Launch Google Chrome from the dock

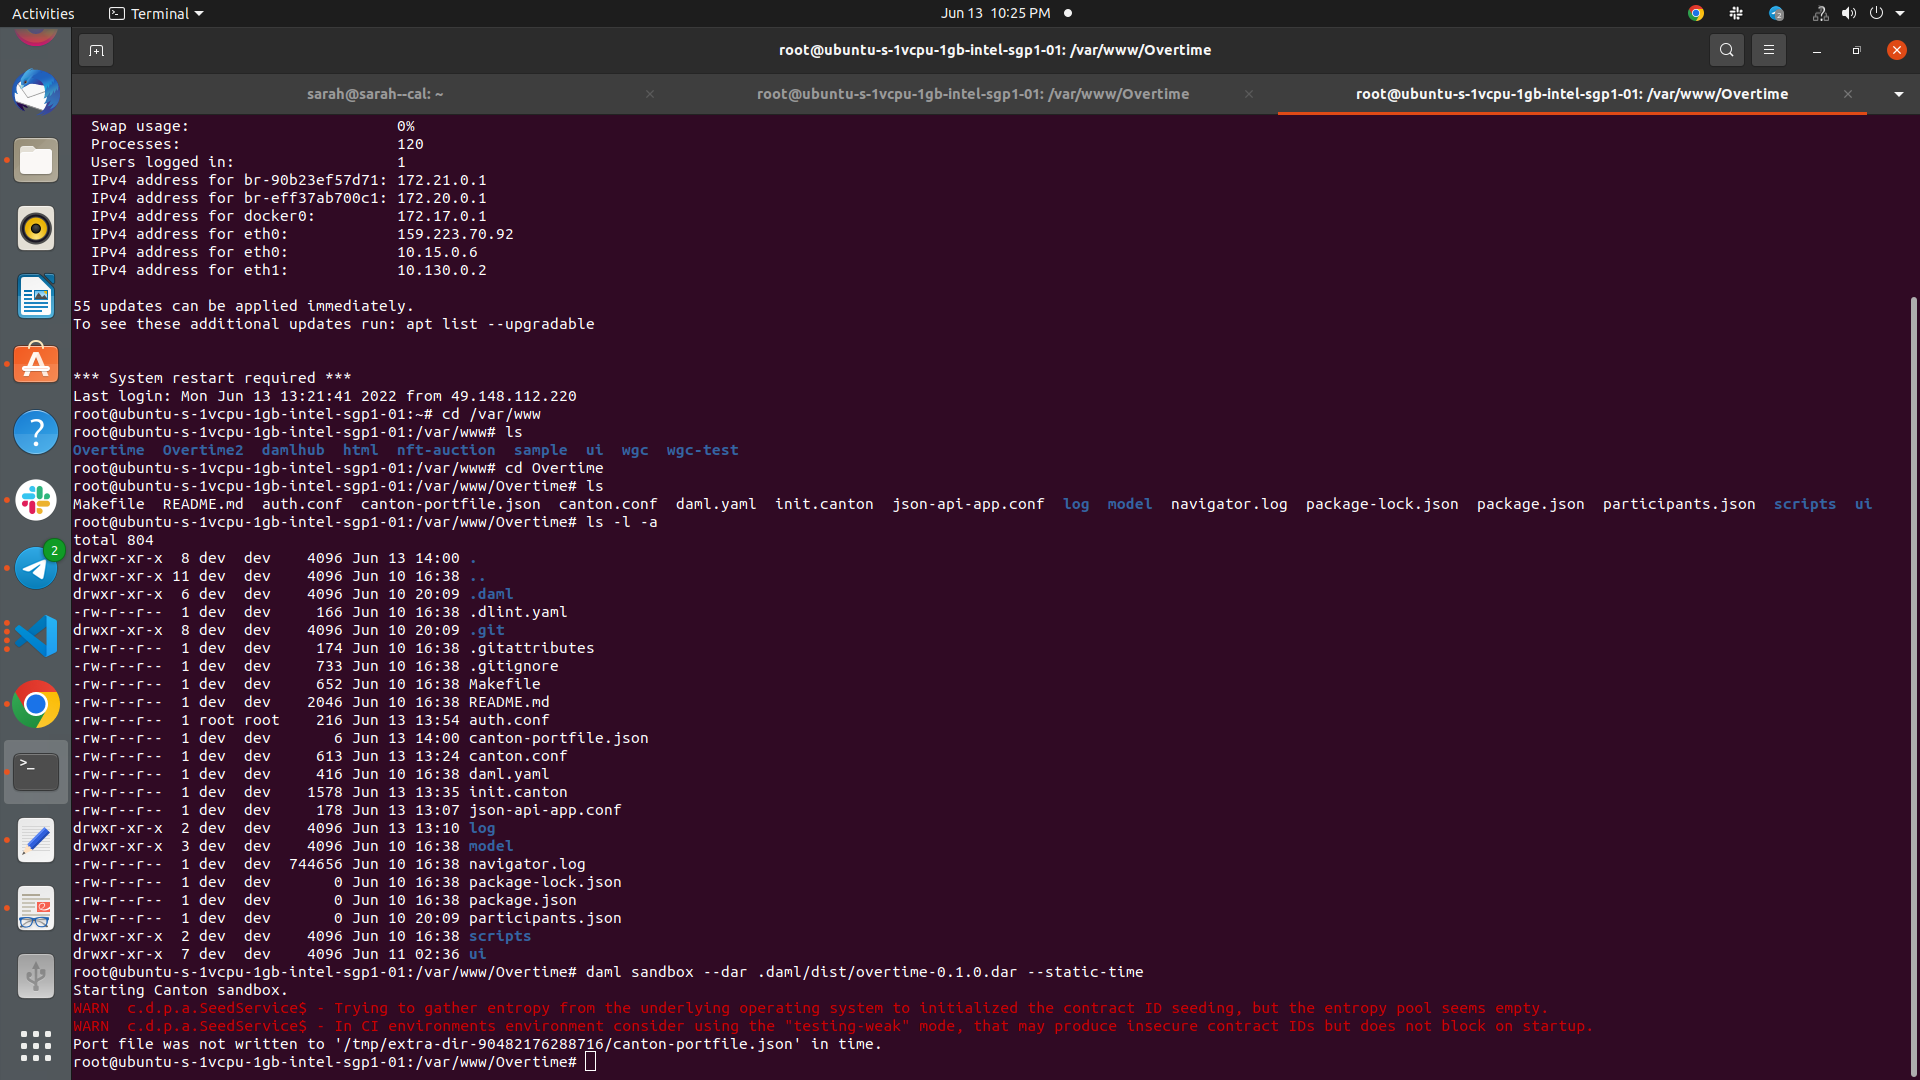pyautogui.click(x=36, y=704)
